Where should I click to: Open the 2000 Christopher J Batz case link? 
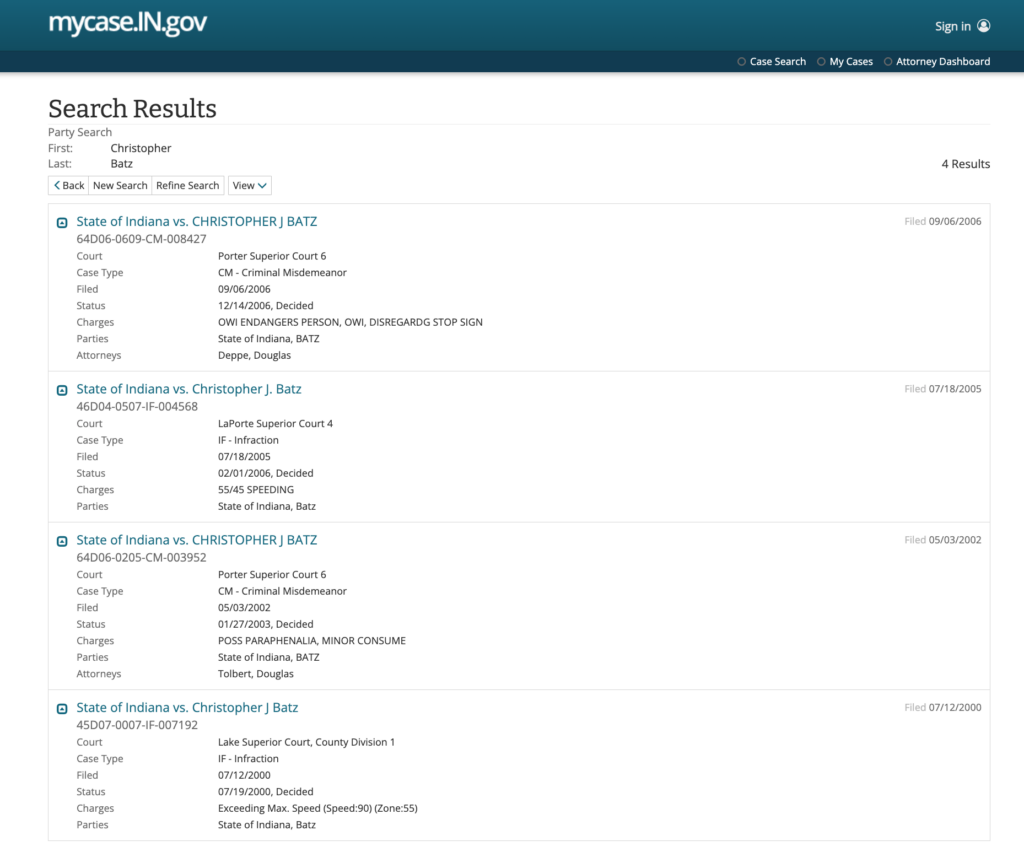(x=187, y=708)
